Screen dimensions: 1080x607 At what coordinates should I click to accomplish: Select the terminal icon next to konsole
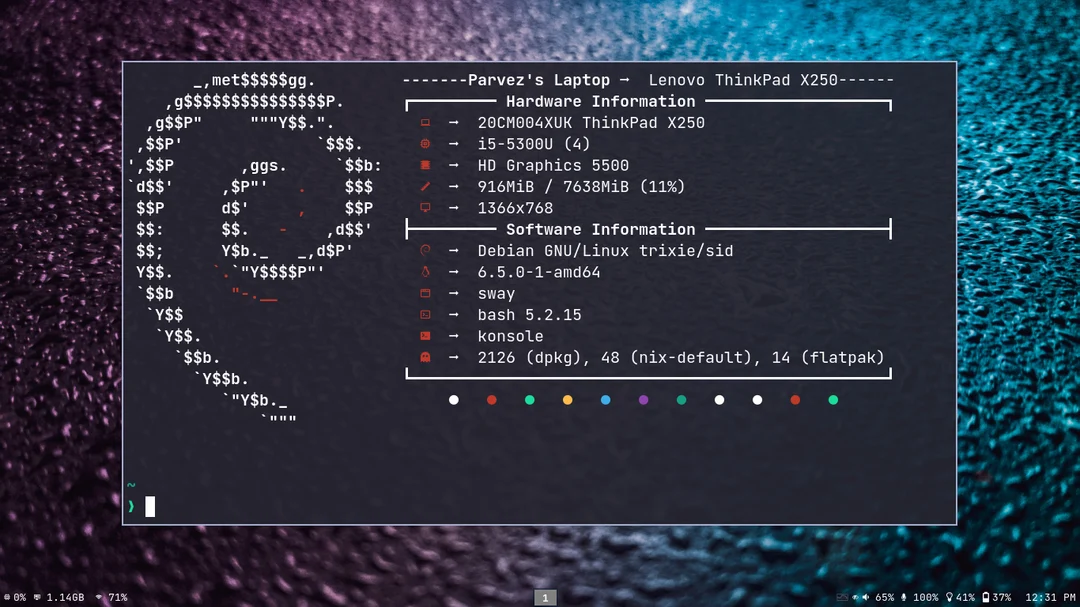[425, 336]
